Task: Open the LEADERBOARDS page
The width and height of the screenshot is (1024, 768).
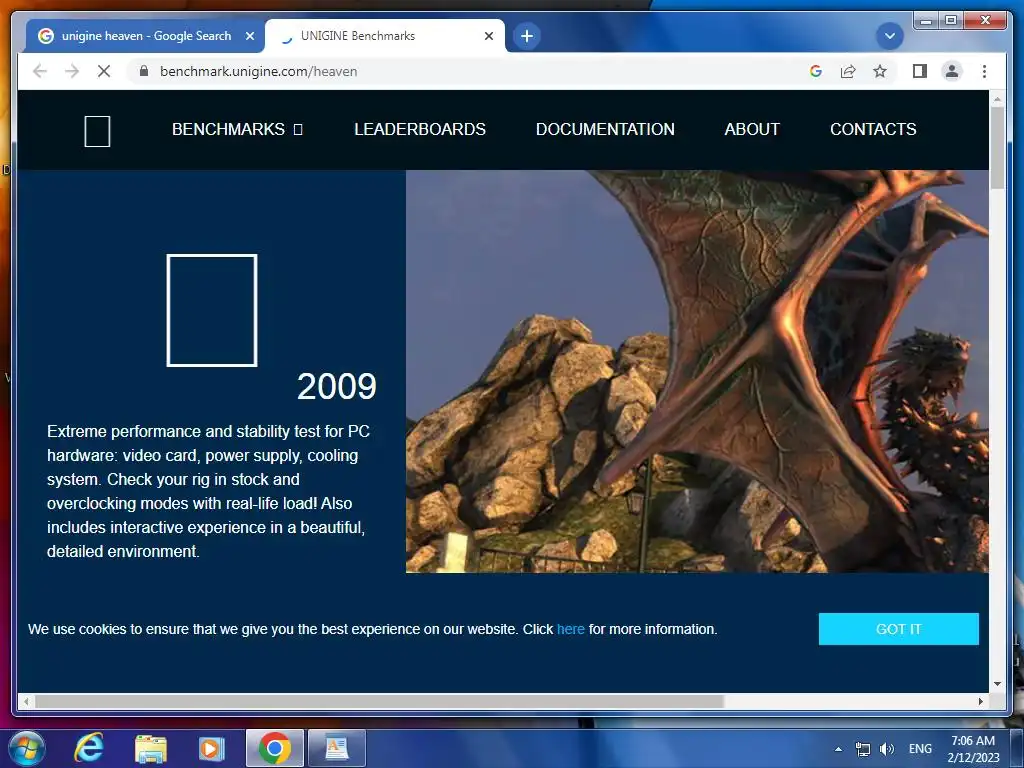Action: 420,129
